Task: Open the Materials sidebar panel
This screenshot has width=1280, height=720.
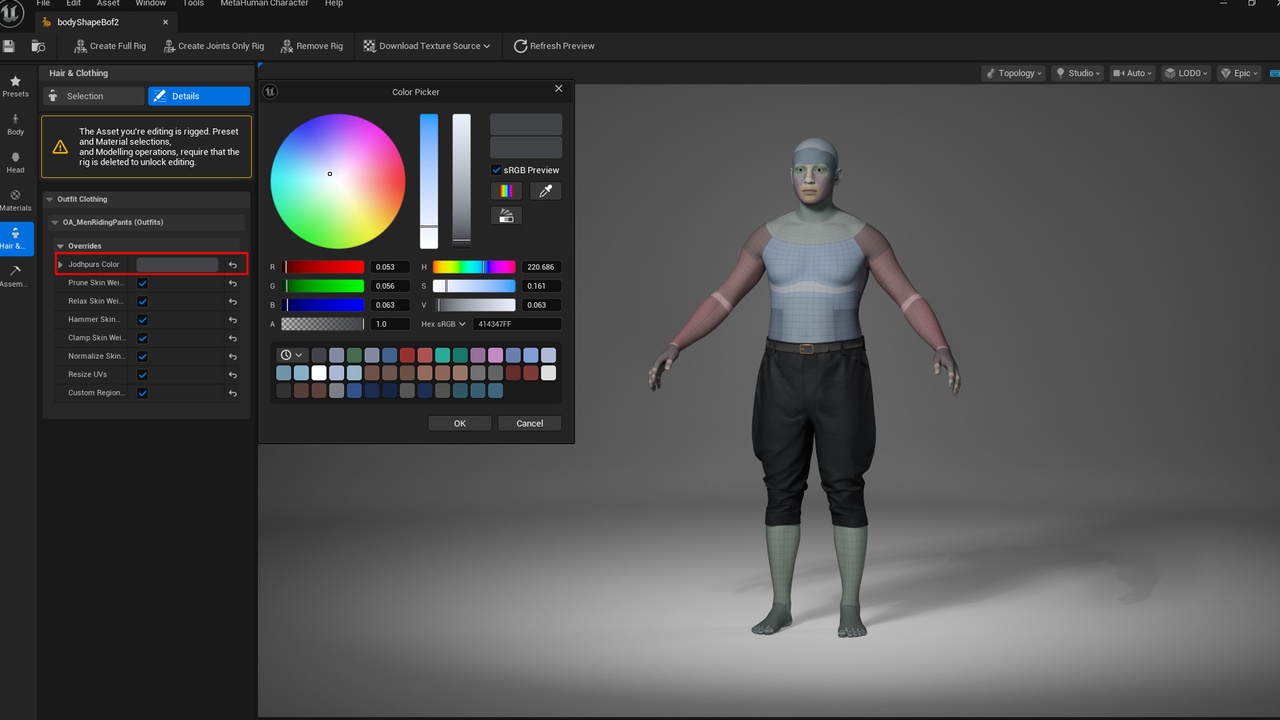Action: [x=15, y=200]
